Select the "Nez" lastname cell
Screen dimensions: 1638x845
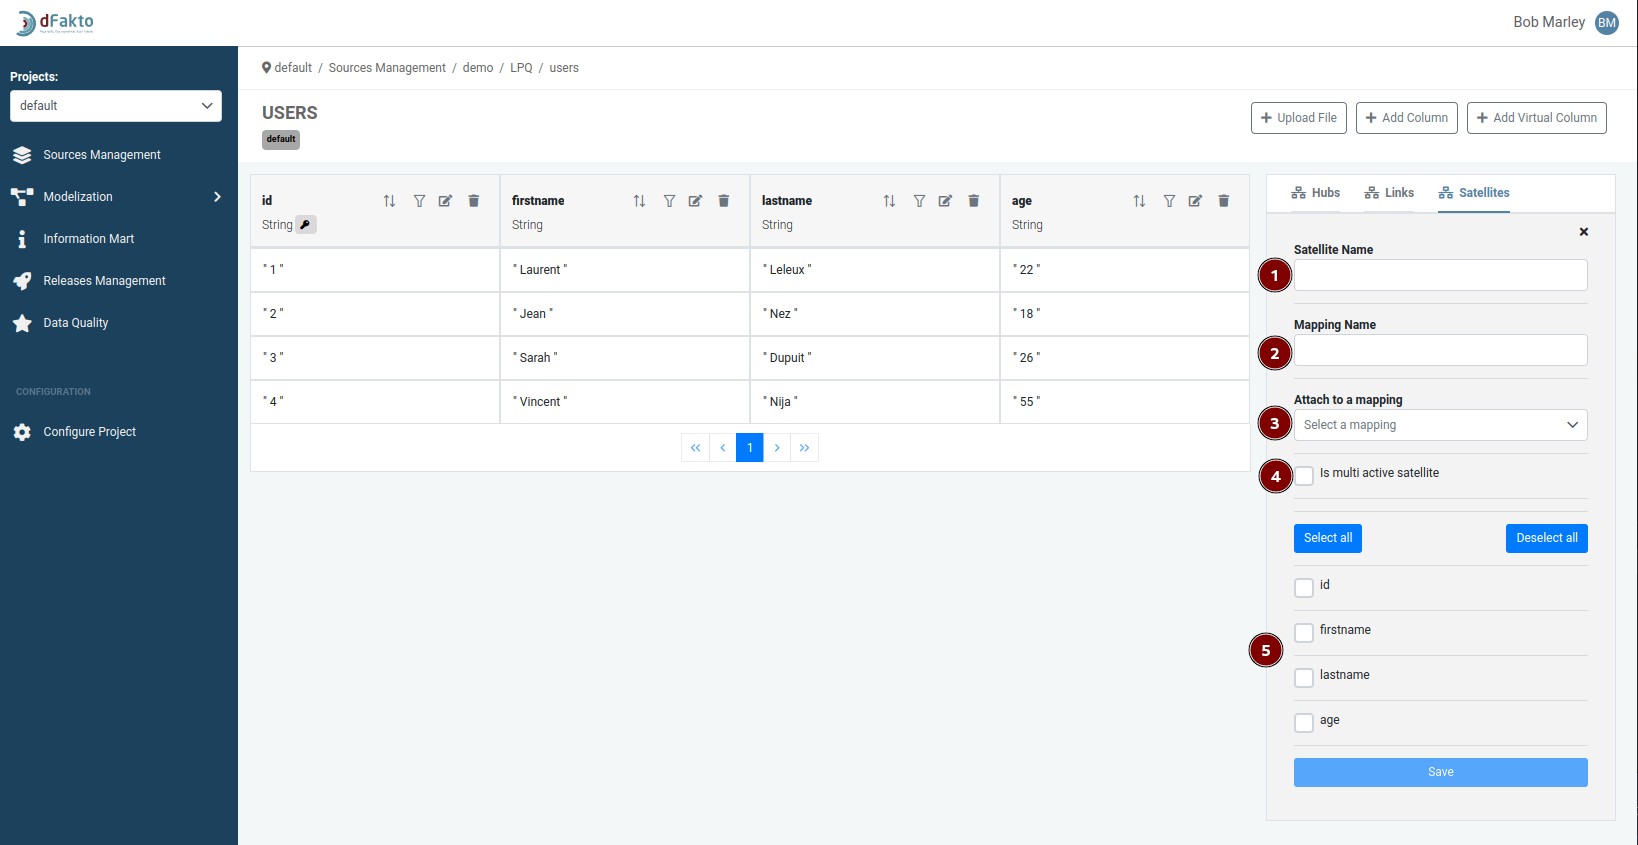875,314
